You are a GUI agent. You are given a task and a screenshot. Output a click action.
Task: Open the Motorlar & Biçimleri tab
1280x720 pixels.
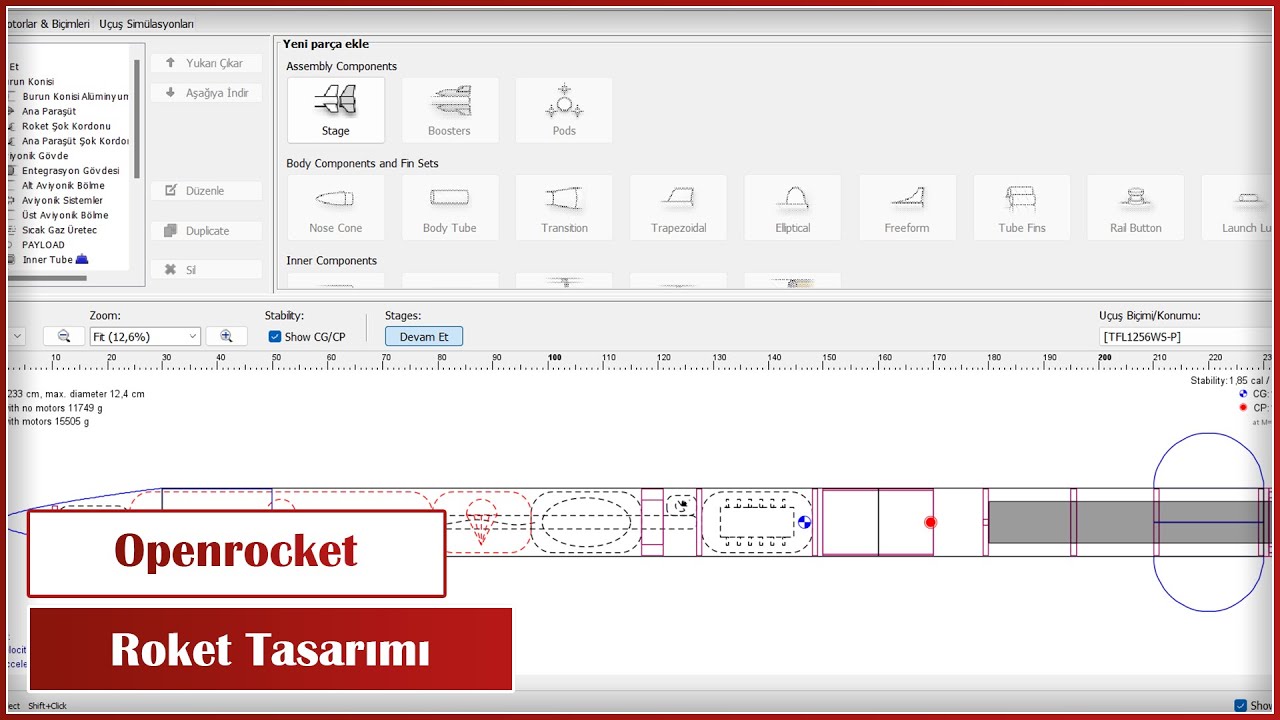click(48, 24)
